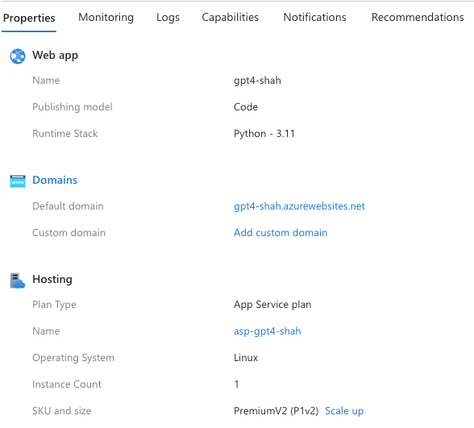Open the Monitoring tab
474x428 pixels.
coord(106,17)
